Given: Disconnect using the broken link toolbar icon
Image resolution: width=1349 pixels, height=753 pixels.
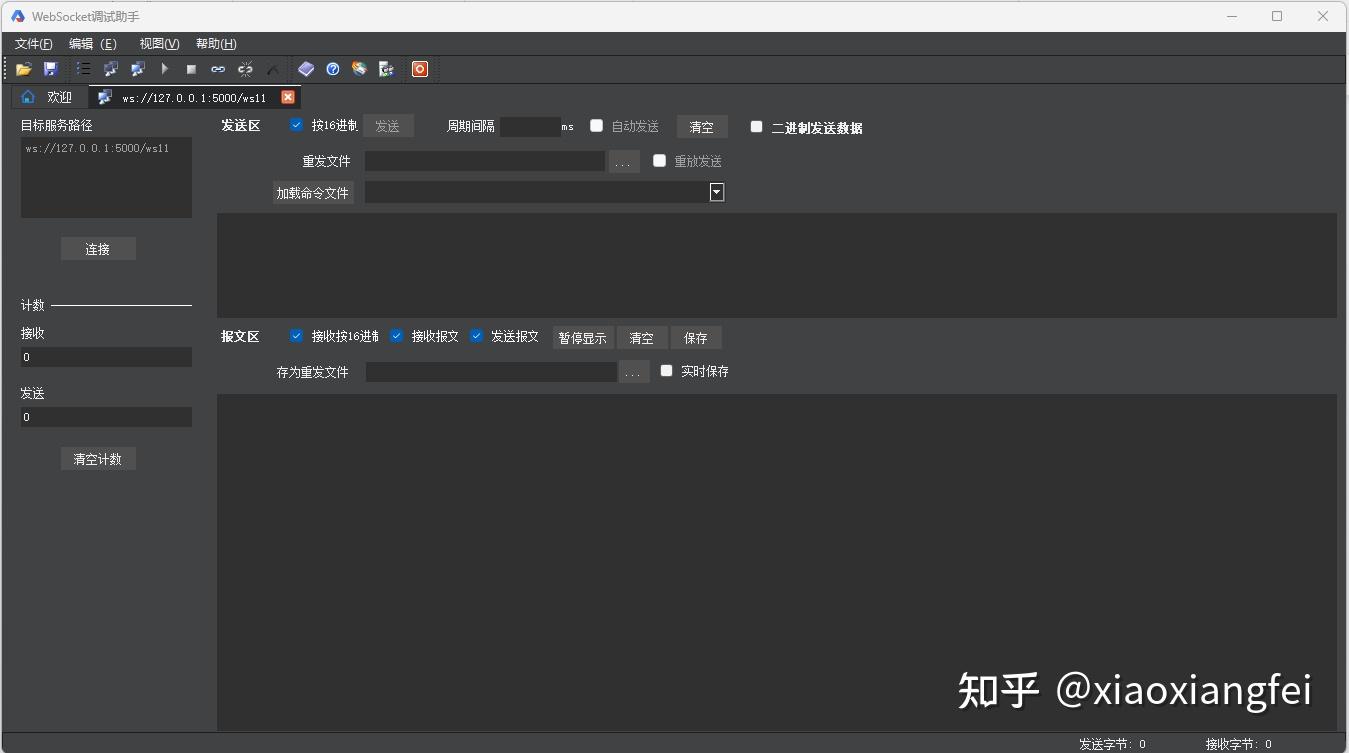Looking at the screenshot, I should (x=245, y=69).
